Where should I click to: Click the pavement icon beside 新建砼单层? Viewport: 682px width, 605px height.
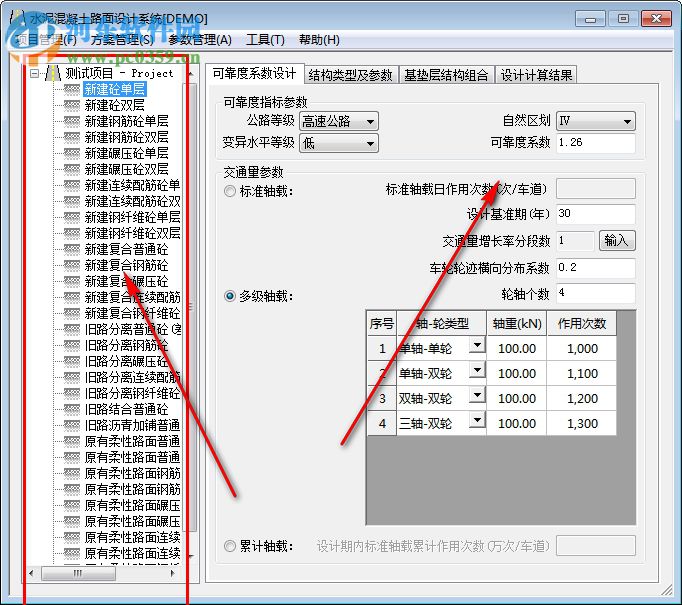point(72,90)
